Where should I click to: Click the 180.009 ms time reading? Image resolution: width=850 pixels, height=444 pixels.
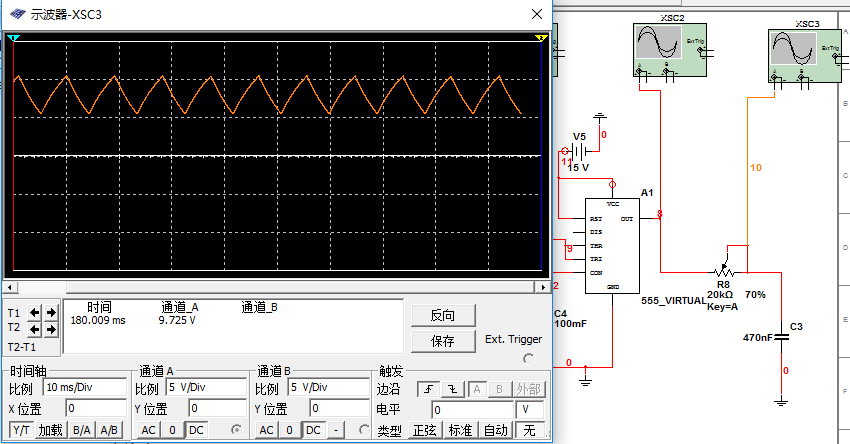click(x=98, y=320)
